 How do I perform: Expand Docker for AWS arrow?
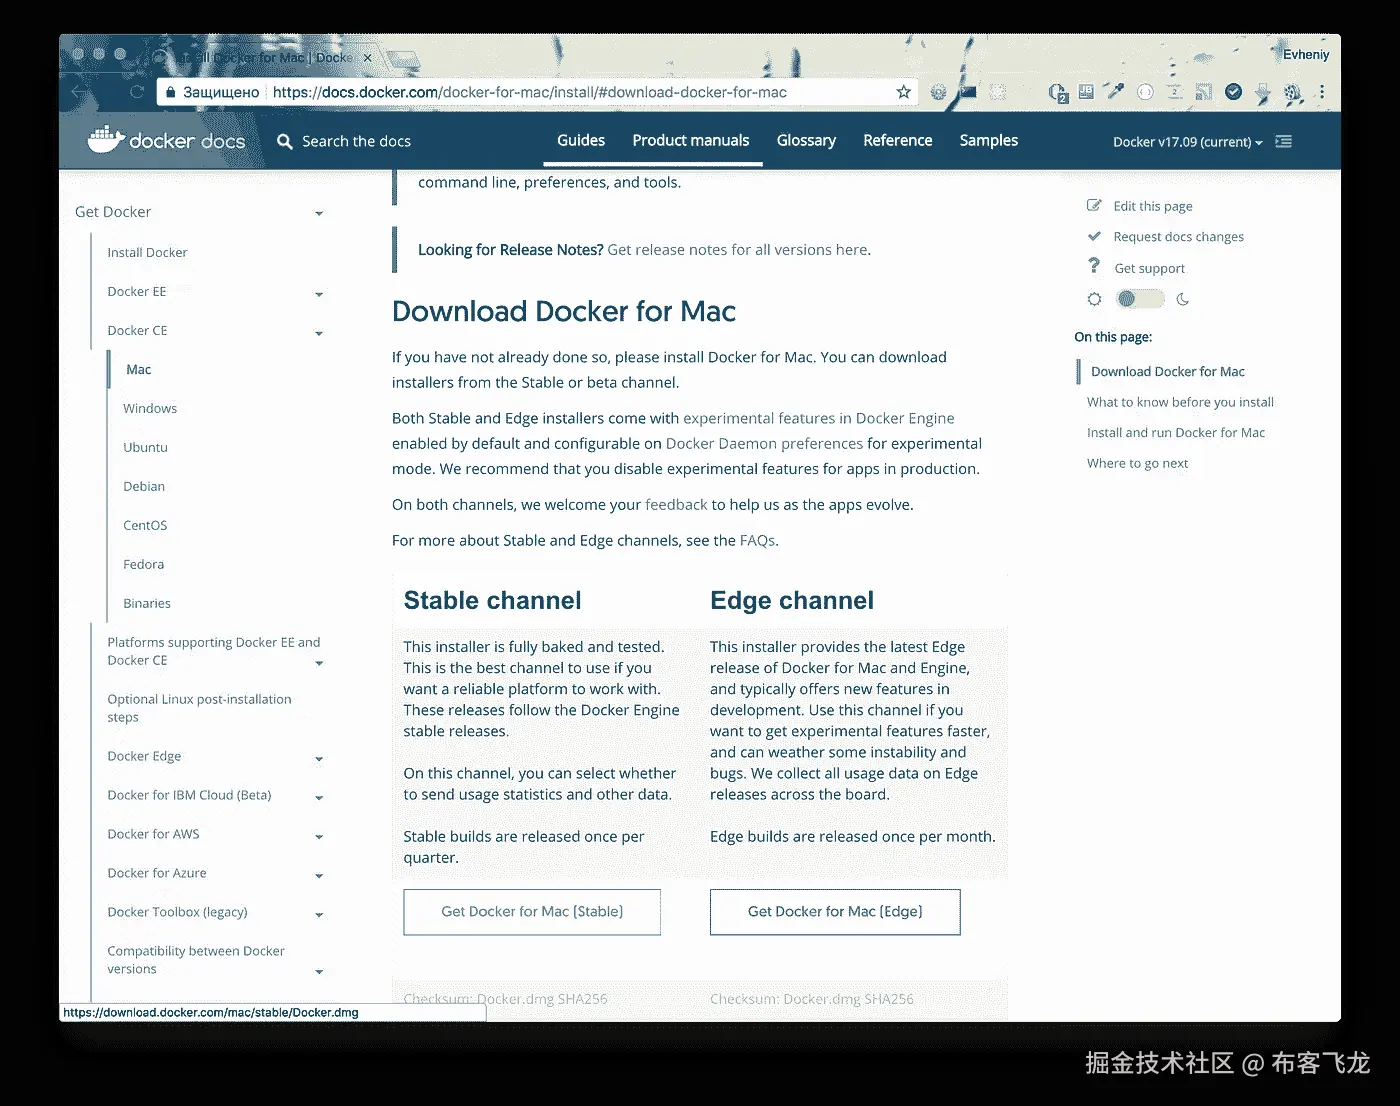(319, 837)
